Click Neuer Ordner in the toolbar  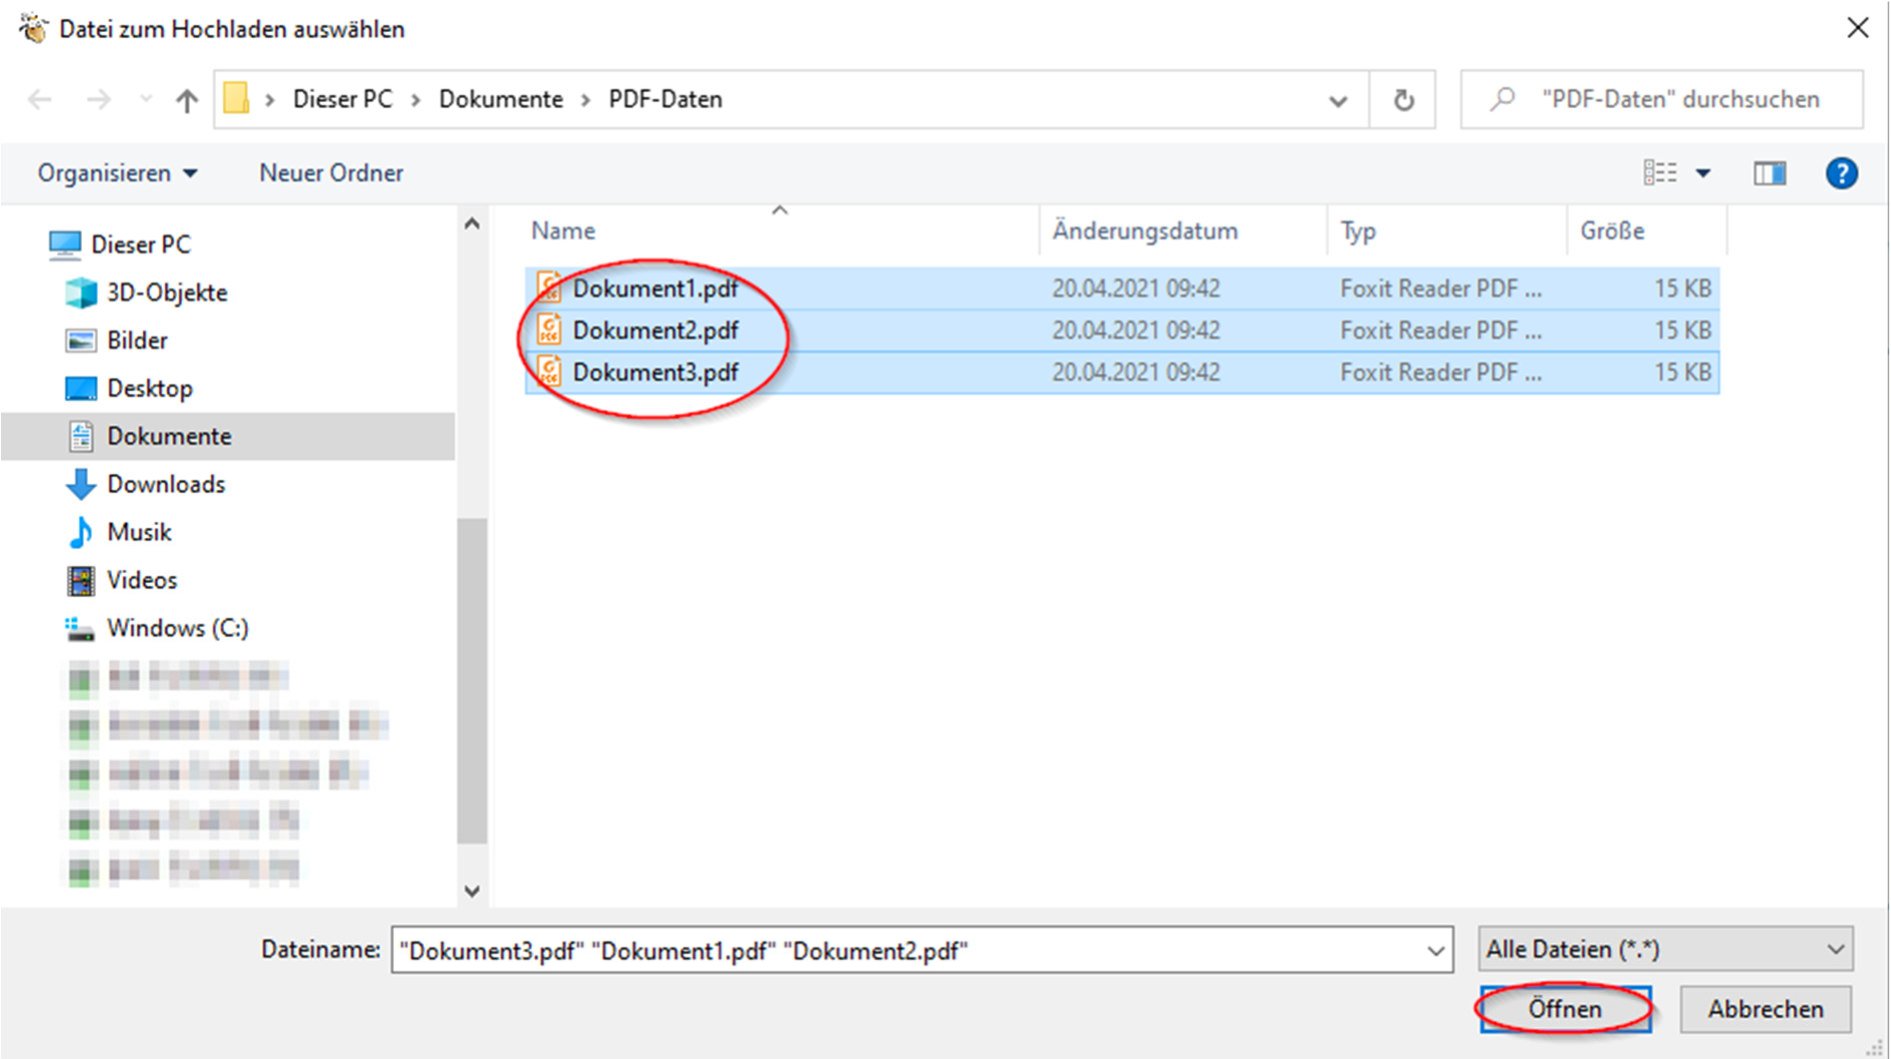point(331,173)
